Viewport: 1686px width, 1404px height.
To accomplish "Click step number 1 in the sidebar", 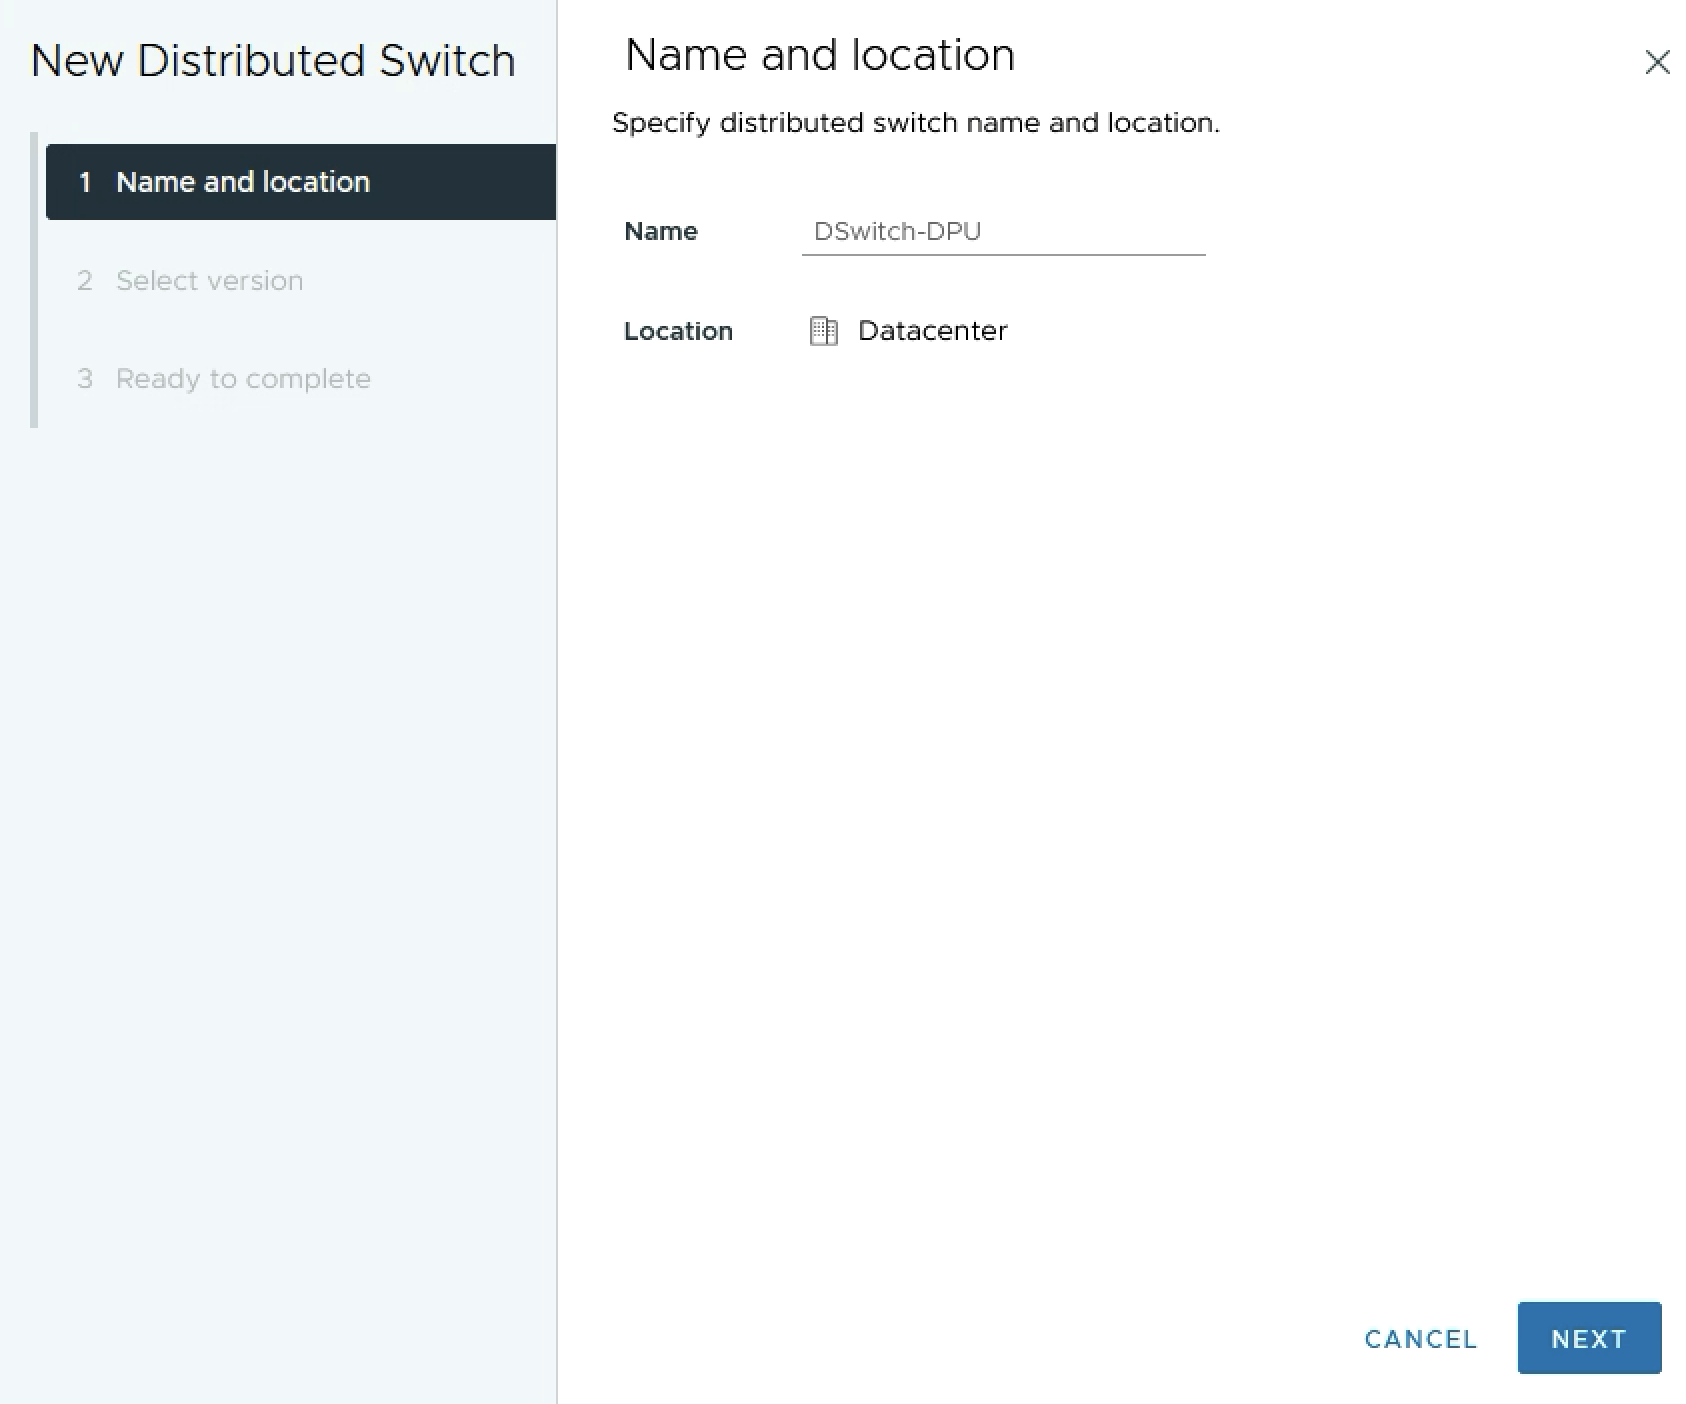I will click(x=85, y=182).
